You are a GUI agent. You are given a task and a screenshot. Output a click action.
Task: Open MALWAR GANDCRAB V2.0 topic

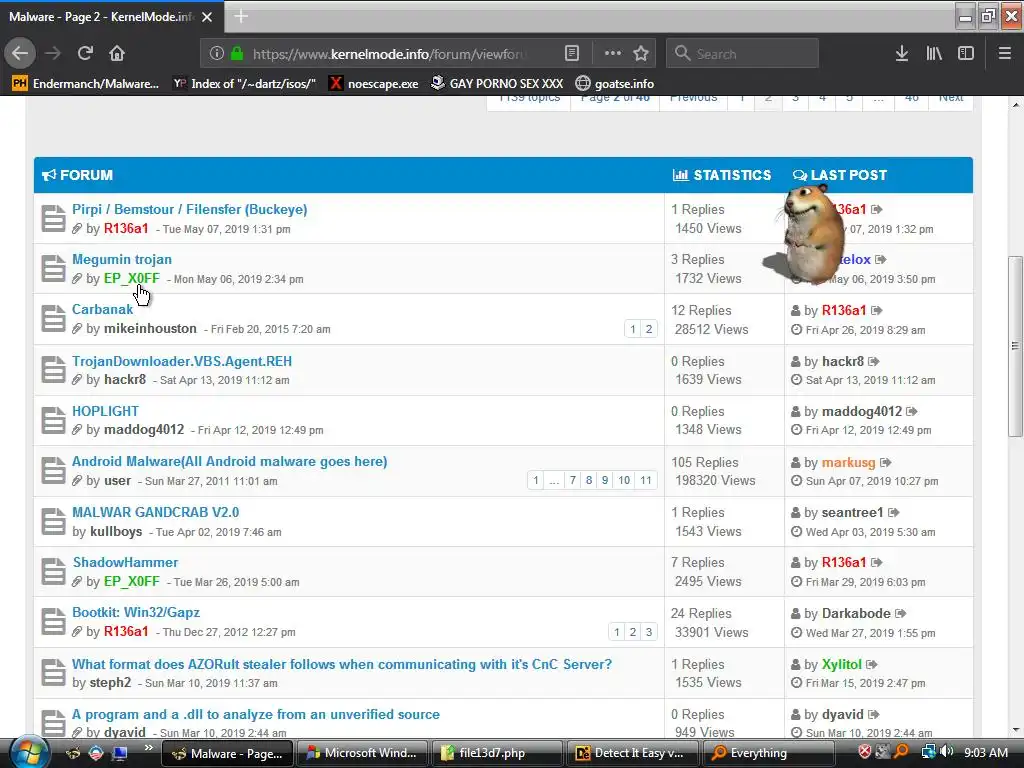[x=155, y=513]
